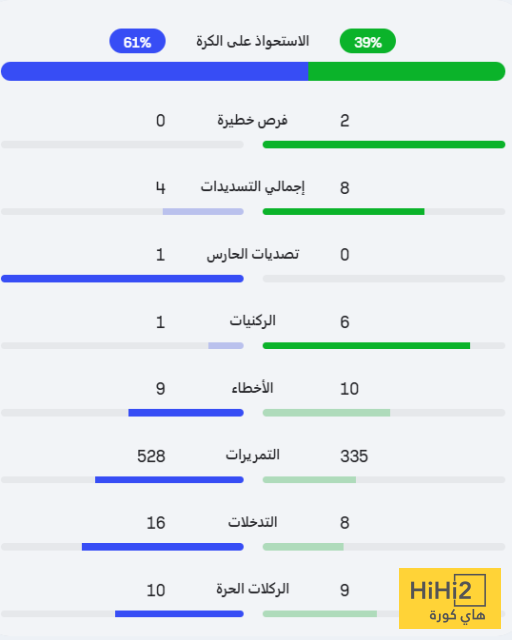Click the الأخطاء stat label

click(252, 388)
